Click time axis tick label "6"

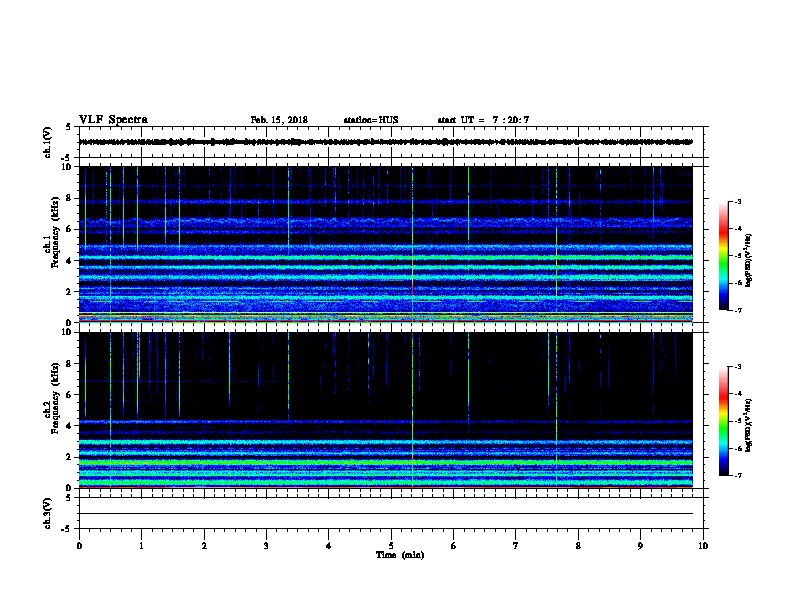click(453, 546)
